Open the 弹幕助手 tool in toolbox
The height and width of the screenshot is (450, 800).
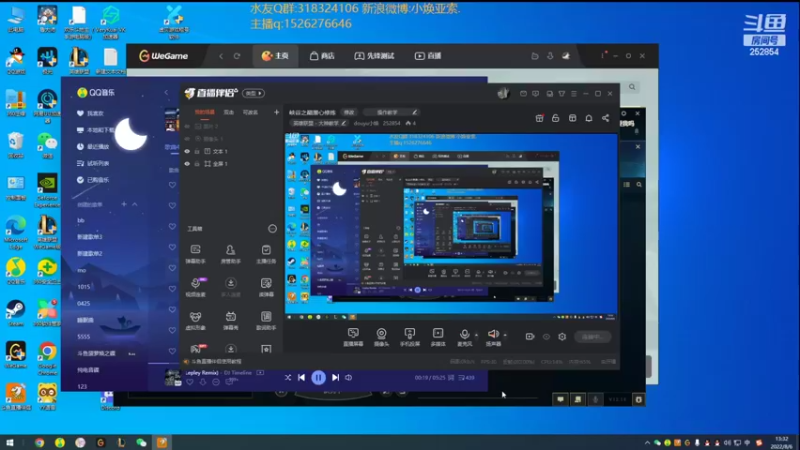(195, 254)
